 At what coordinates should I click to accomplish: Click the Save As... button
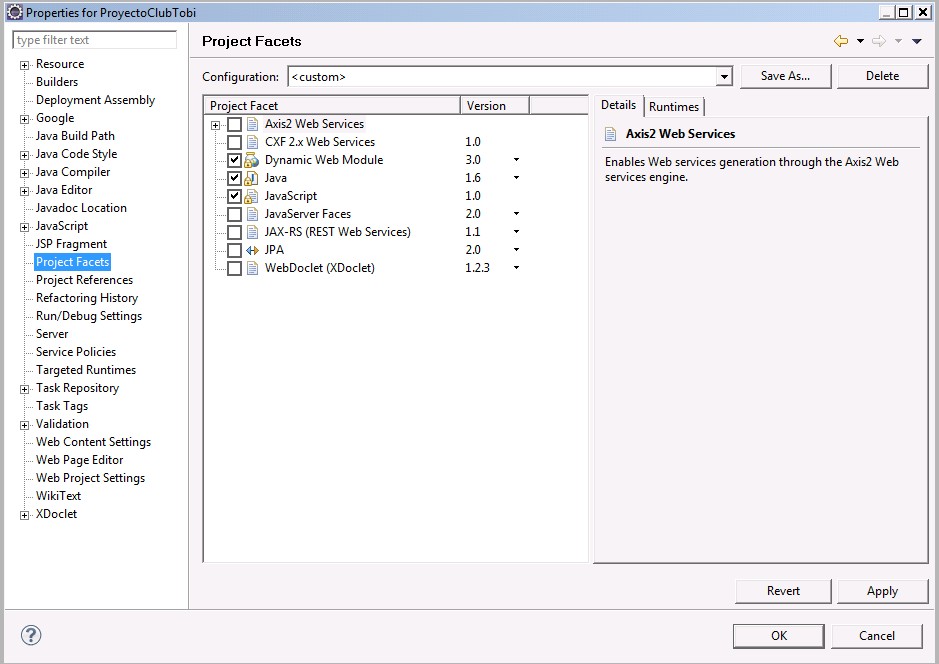[786, 76]
